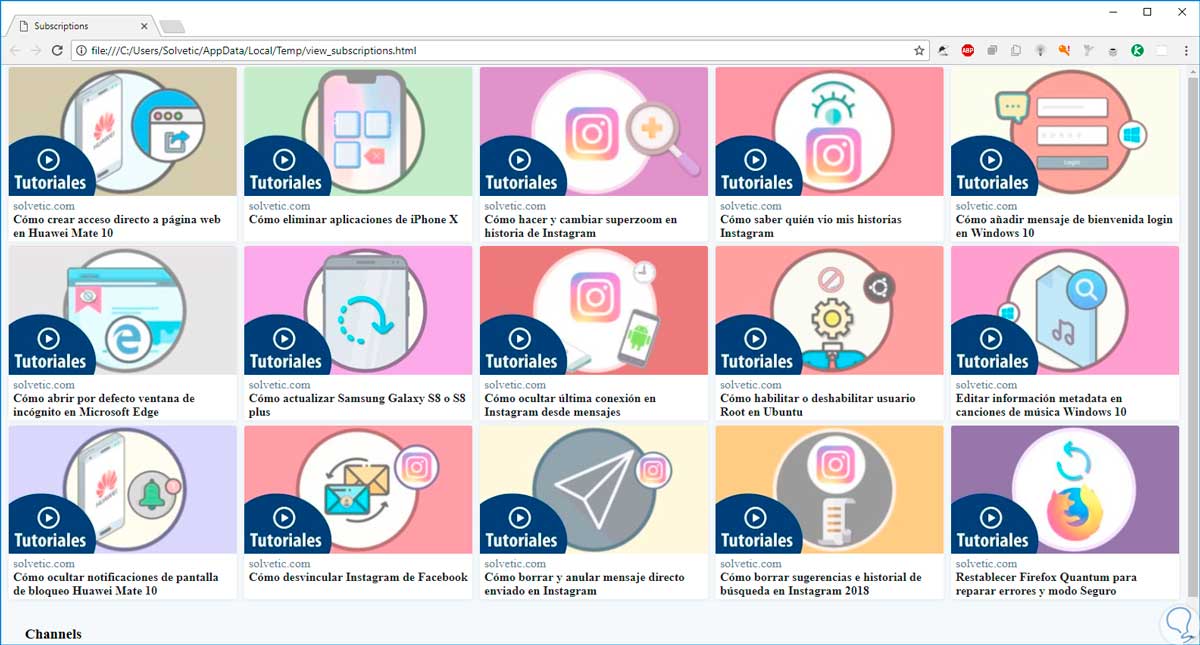Play the iPhone X remove apps video
Viewport: 1200px width, 645px height.
tap(284, 160)
